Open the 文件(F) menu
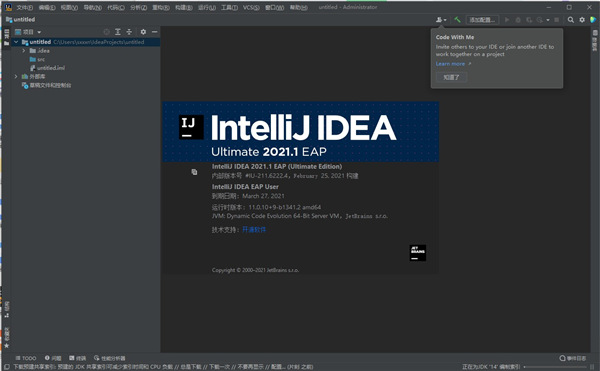The height and width of the screenshot is (371, 600). [x=24, y=7]
